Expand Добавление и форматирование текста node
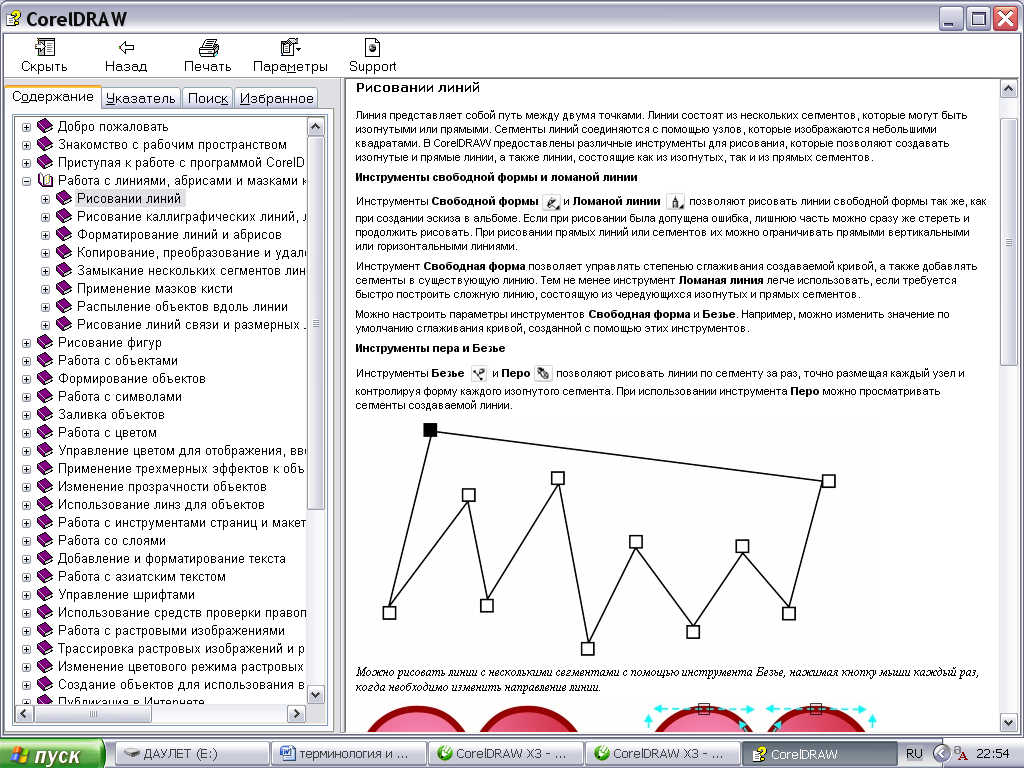The image size is (1024, 768). coord(26,559)
